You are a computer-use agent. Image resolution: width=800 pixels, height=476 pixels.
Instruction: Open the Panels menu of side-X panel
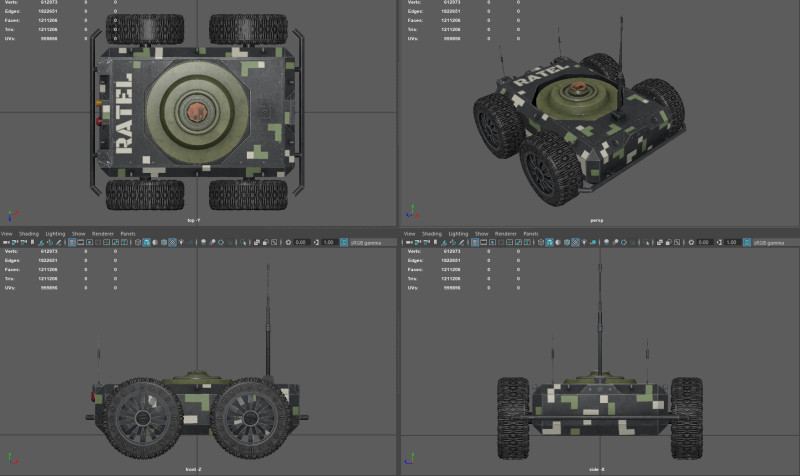point(527,233)
